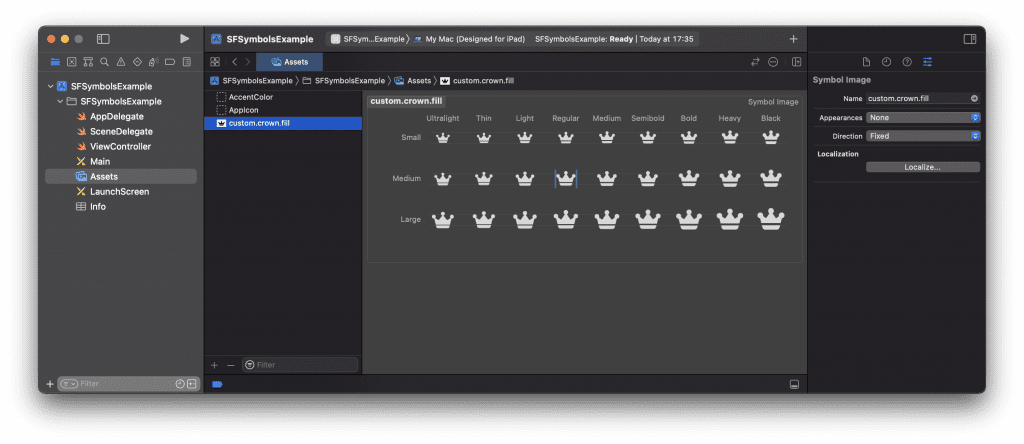The width and height of the screenshot is (1024, 444).
Task: Toggle the right inspector panel icon
Action: 970,39
